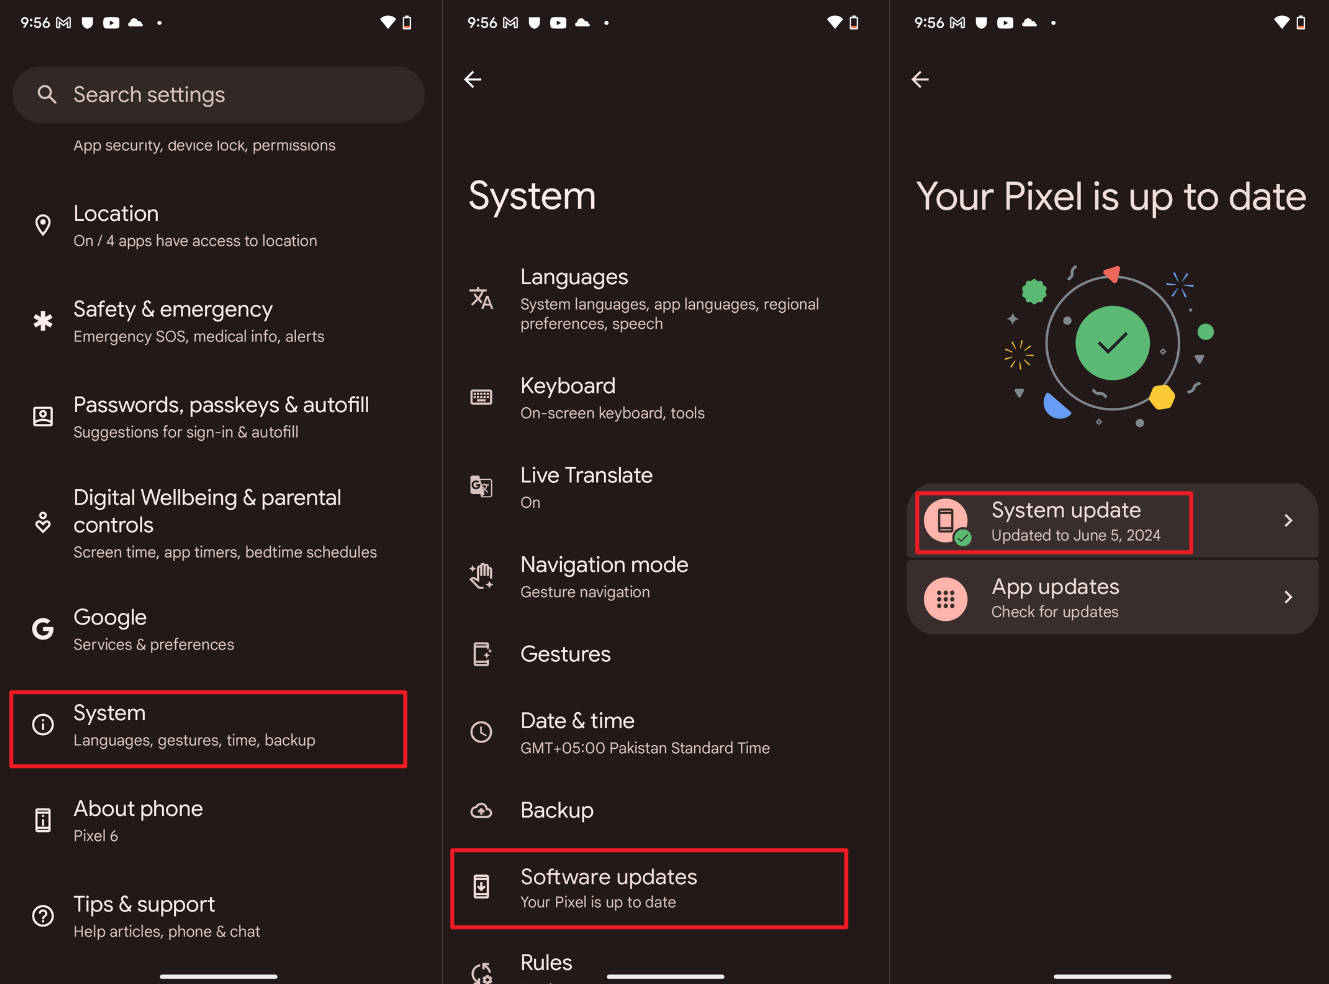Click "On / 4 apps have access to location"
Screen dimensions: 1329x984
click(x=195, y=241)
